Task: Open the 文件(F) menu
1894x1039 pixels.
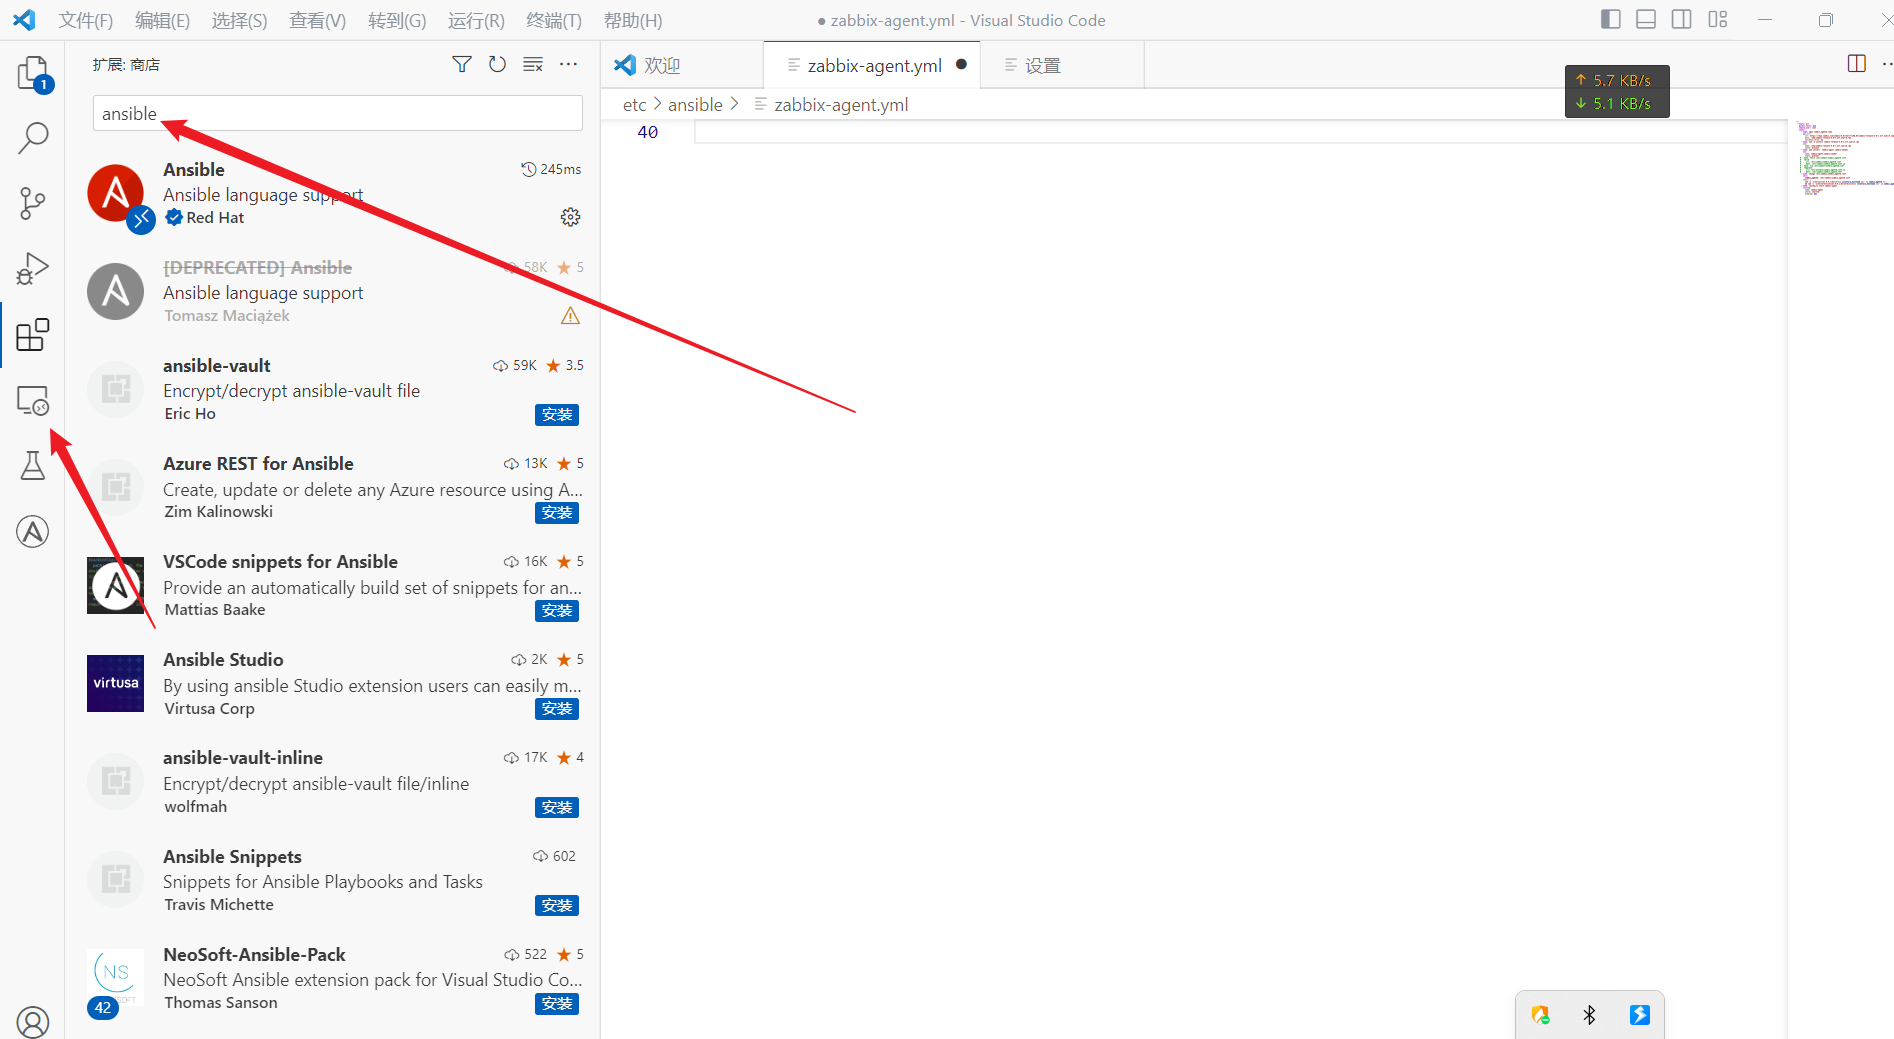Action: 86,20
